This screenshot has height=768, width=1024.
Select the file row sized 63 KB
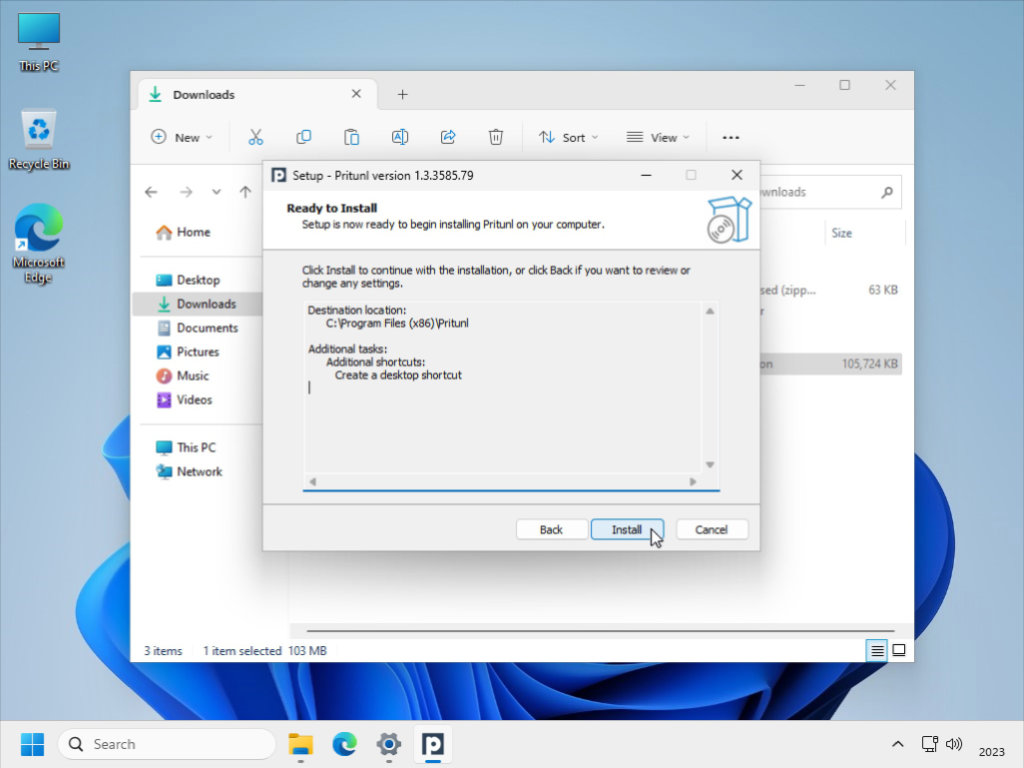coord(831,290)
